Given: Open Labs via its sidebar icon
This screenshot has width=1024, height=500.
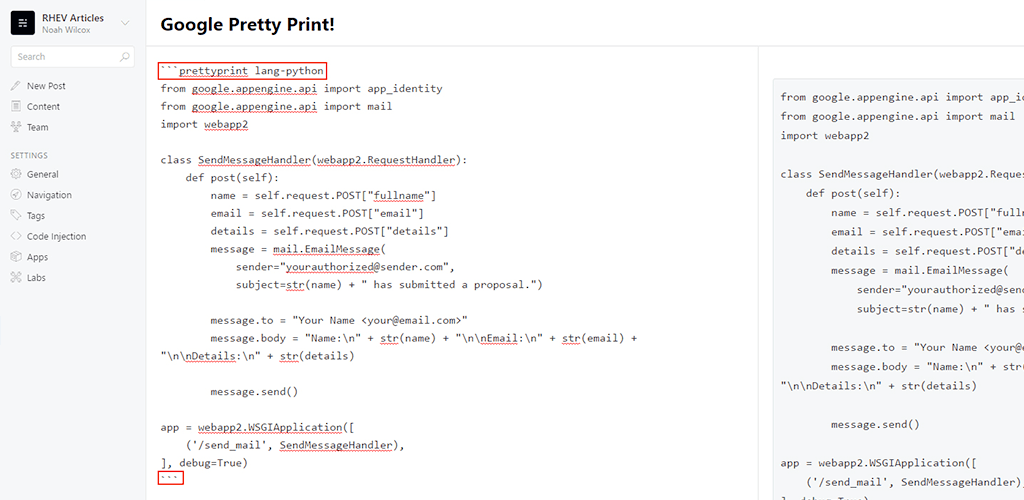Looking at the screenshot, I should click(x=16, y=278).
